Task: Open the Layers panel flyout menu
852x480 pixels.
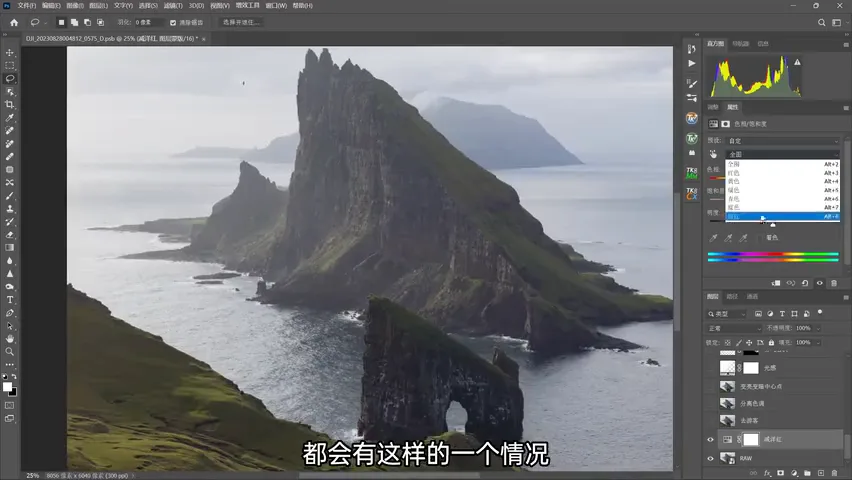Action: tap(846, 297)
